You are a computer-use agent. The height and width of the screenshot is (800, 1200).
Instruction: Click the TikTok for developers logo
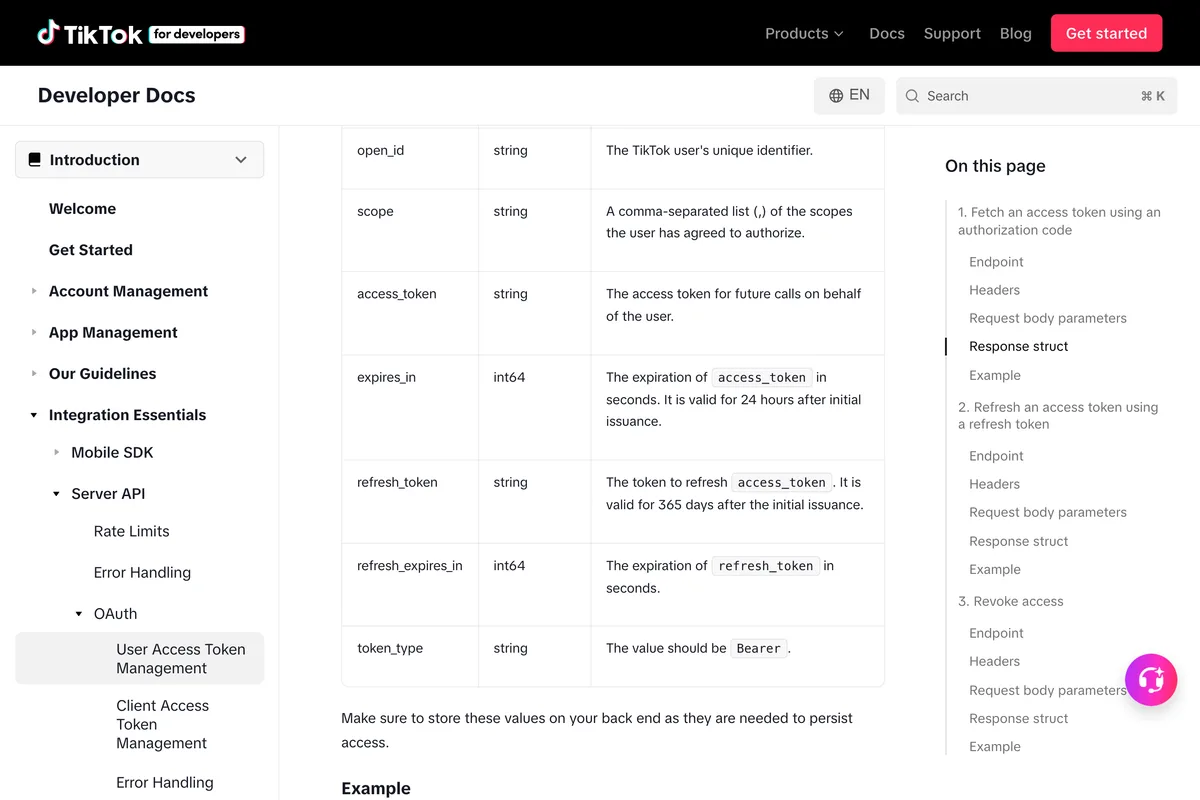141,33
